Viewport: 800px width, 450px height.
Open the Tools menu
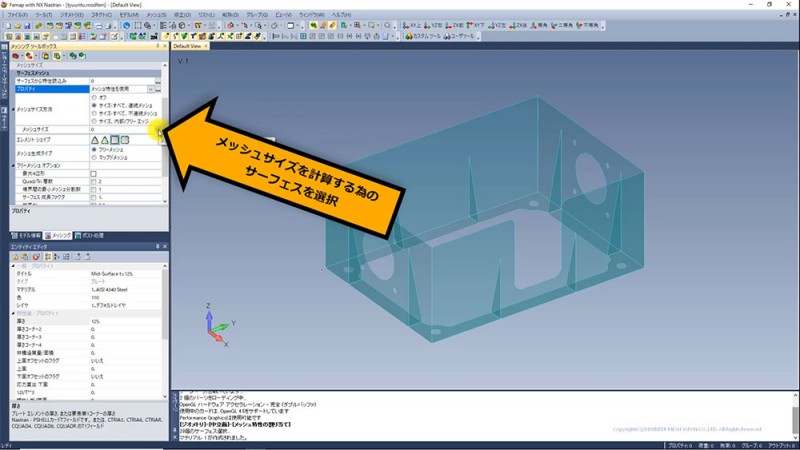[43, 15]
